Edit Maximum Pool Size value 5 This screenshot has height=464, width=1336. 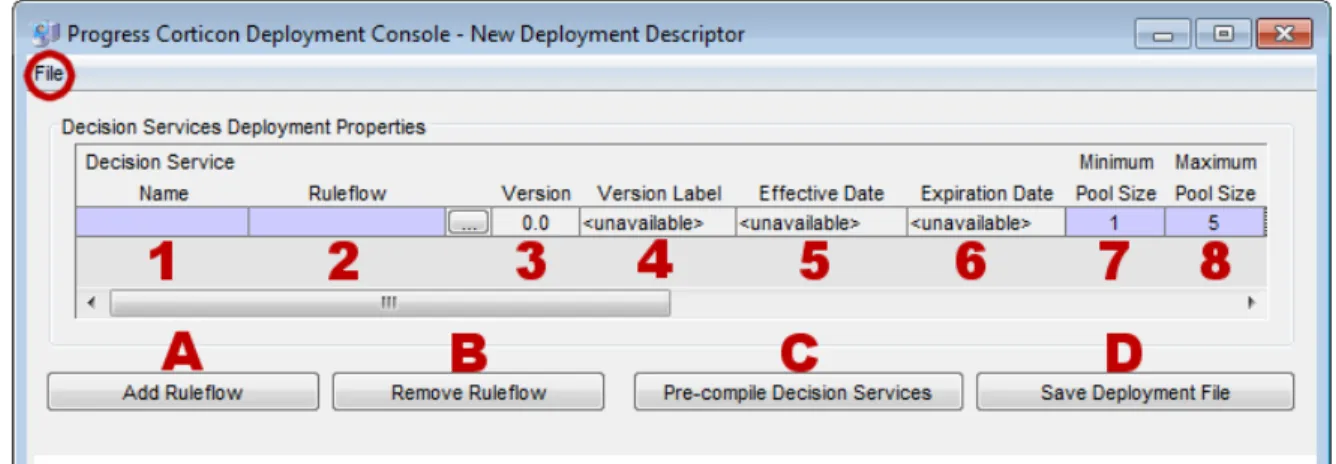point(1214,223)
